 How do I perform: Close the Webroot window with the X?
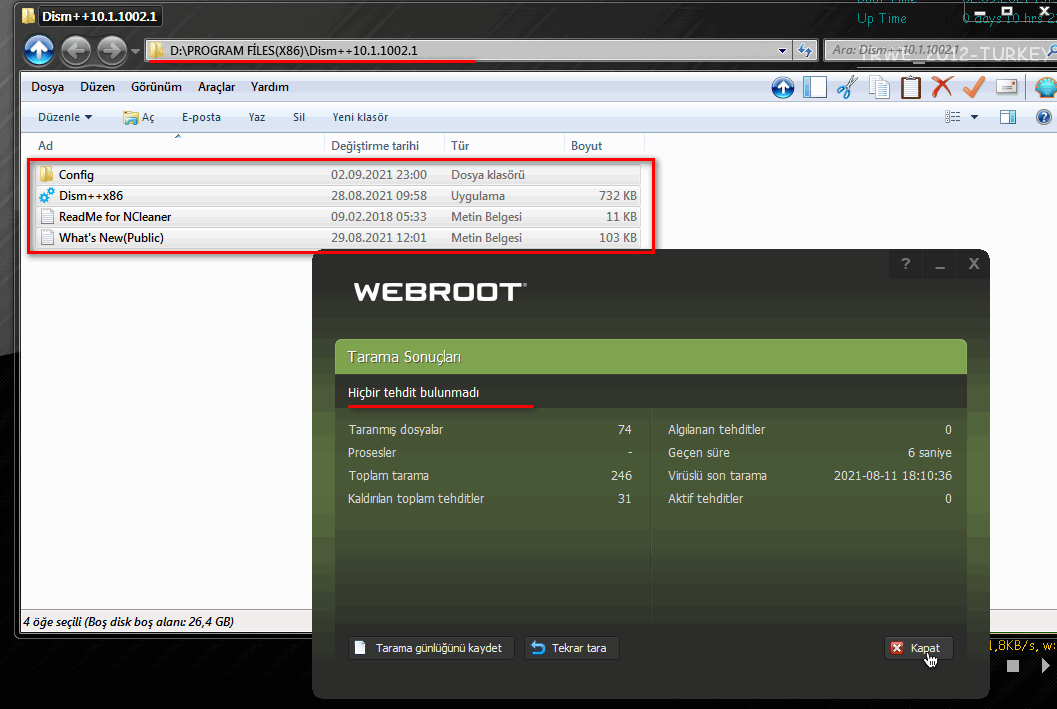(x=974, y=264)
